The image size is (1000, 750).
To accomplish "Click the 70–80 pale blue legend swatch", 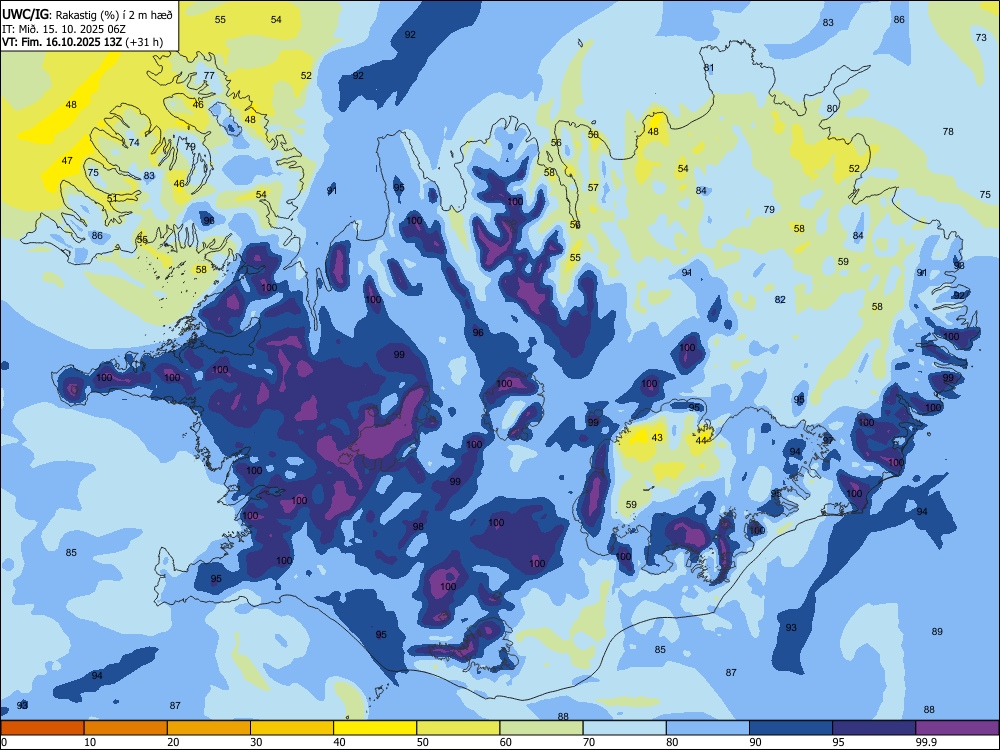I will 624,728.
